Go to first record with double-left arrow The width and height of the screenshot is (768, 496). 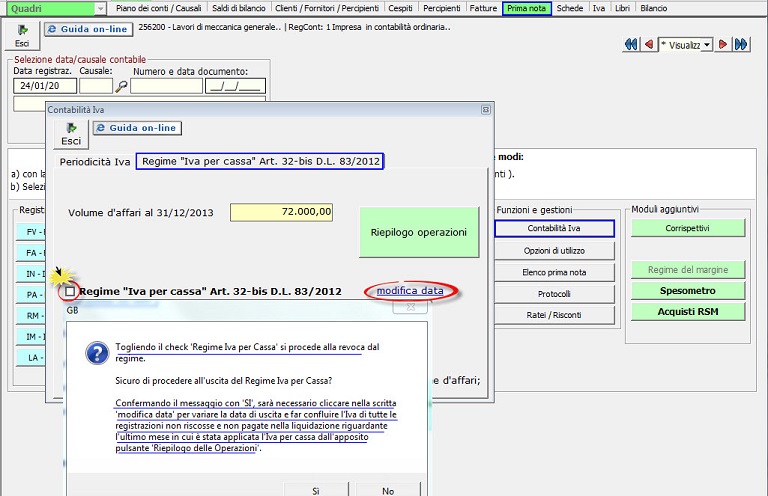[x=631, y=45]
